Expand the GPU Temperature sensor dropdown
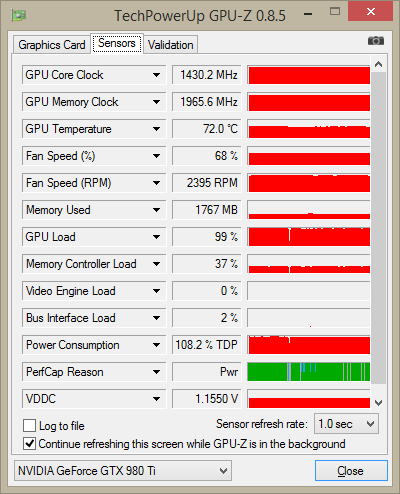 [94, 129]
